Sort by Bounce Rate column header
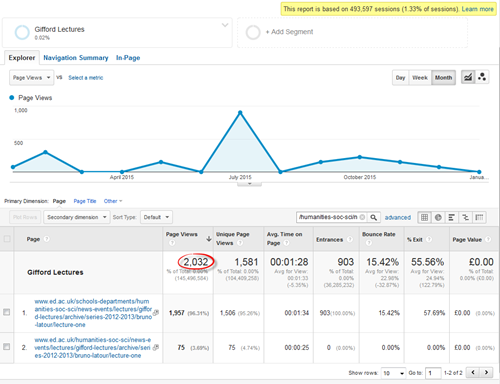 pos(379,234)
